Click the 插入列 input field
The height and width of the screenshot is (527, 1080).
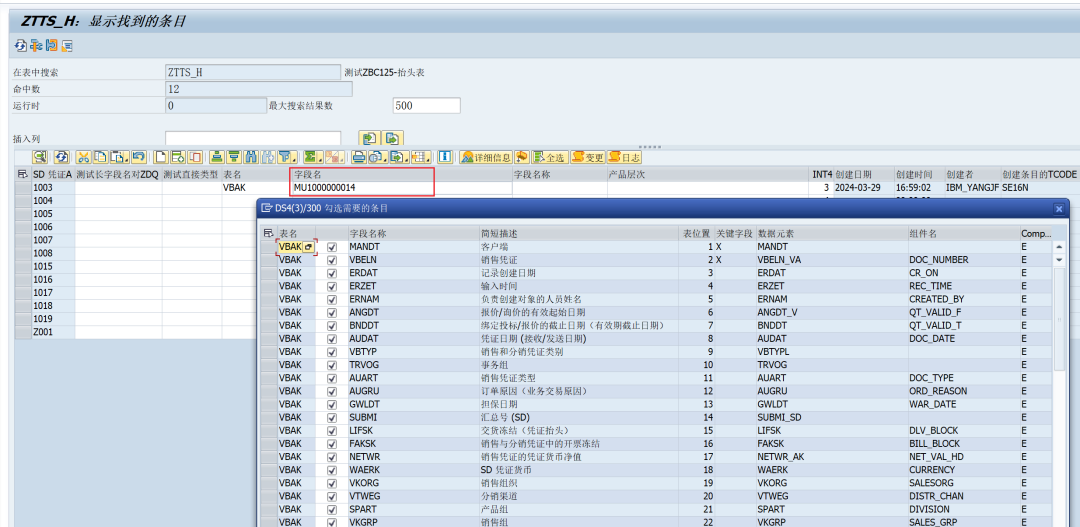[x=253, y=138]
